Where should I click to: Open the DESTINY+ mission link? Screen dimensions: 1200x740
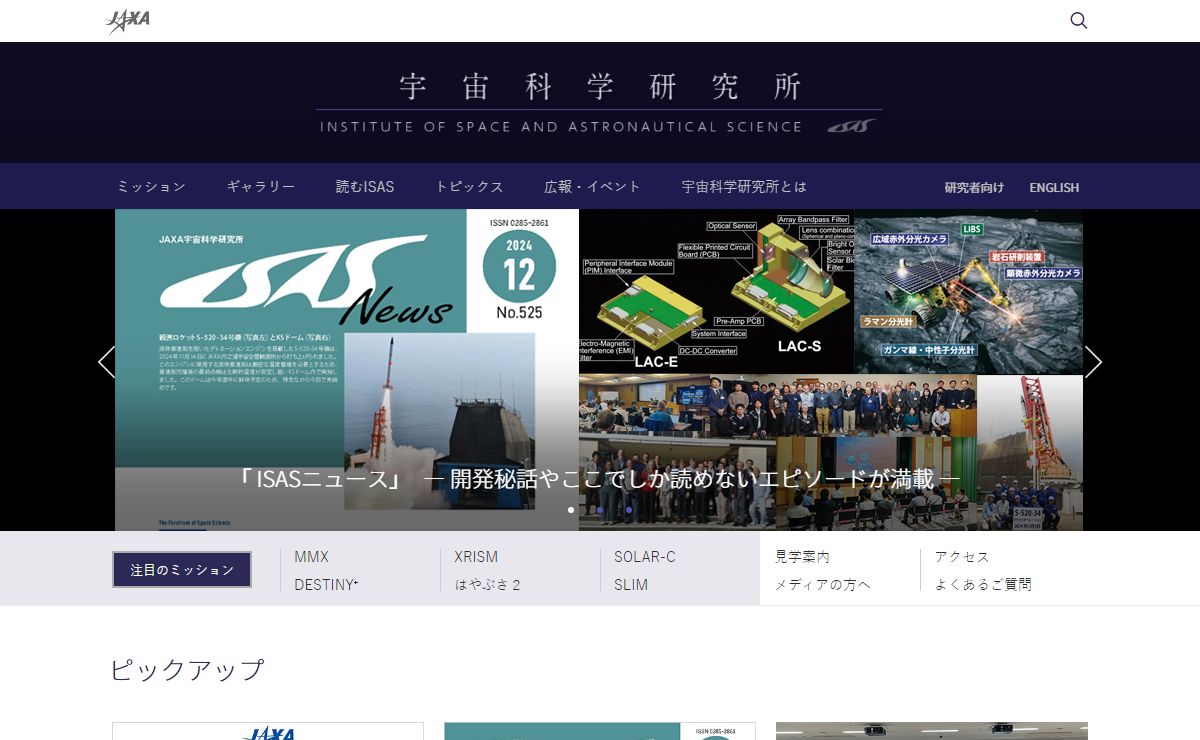coord(326,585)
